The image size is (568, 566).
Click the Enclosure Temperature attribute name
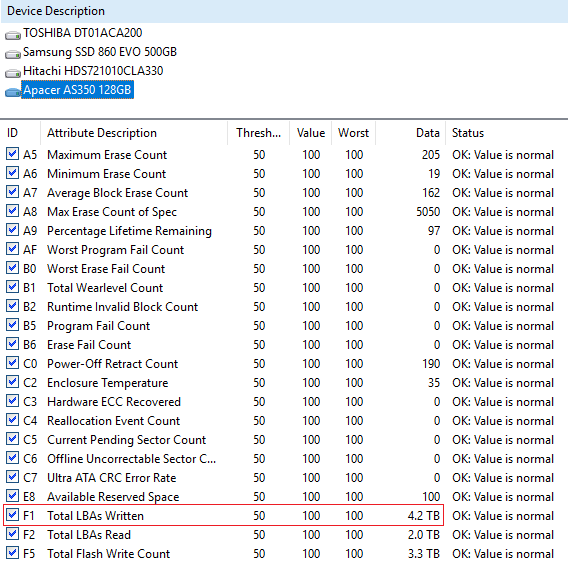(108, 383)
